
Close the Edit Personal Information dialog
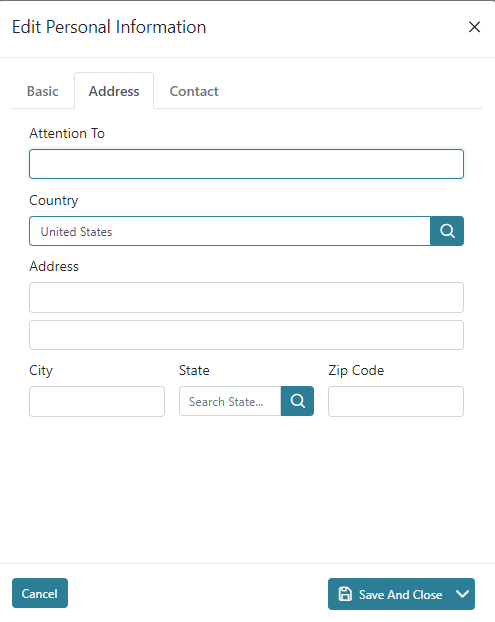(474, 27)
